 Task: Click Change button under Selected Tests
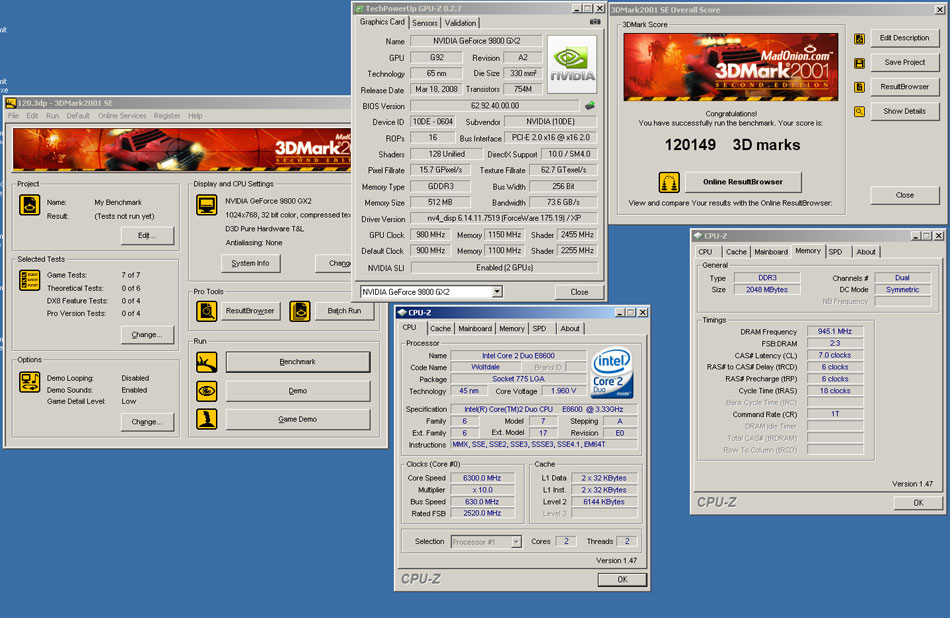click(x=147, y=334)
